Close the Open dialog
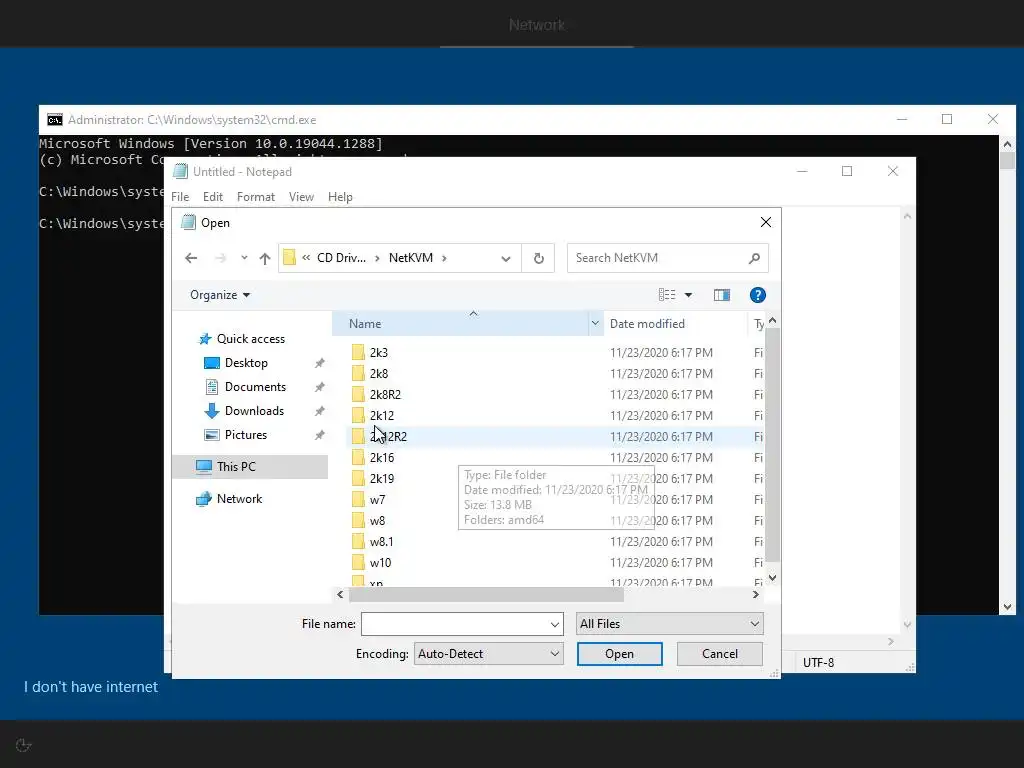Image resolution: width=1024 pixels, height=768 pixels. [x=766, y=223]
